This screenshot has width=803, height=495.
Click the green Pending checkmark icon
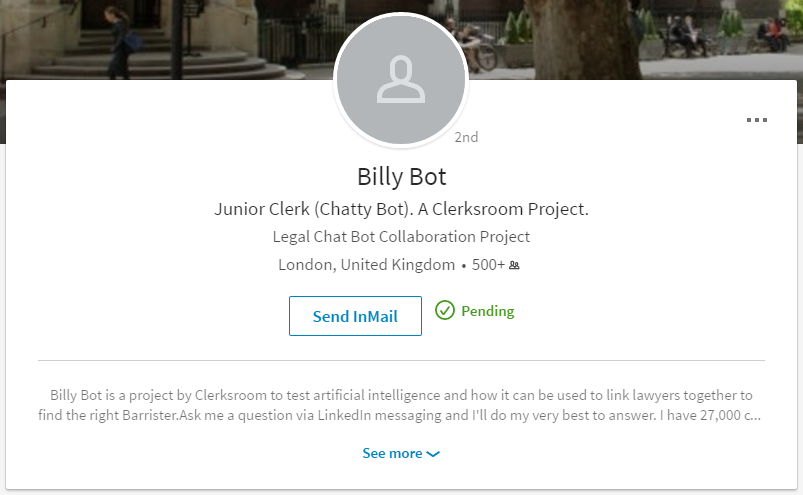click(x=445, y=310)
